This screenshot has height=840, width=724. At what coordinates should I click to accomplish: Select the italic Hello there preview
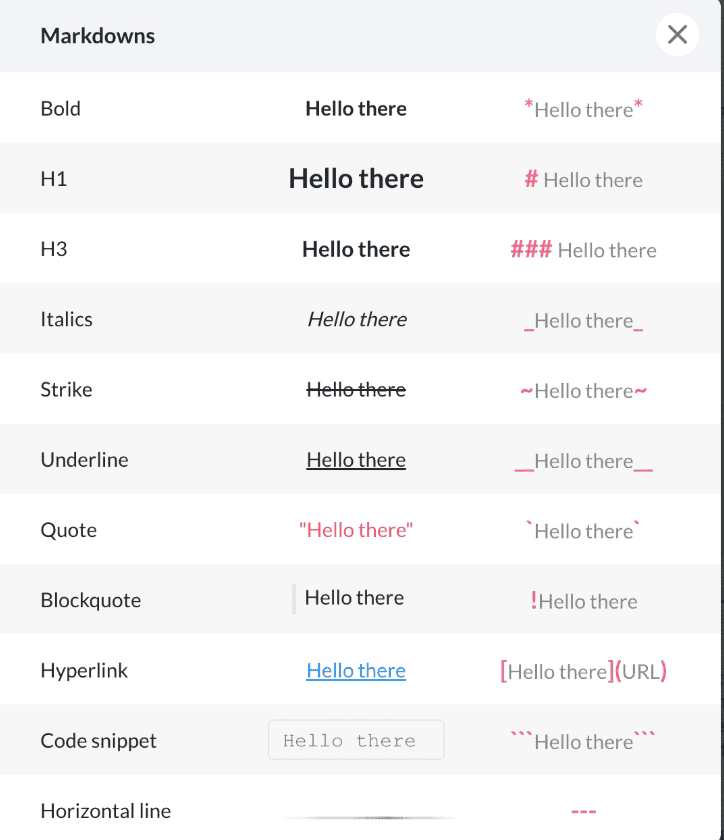click(357, 319)
